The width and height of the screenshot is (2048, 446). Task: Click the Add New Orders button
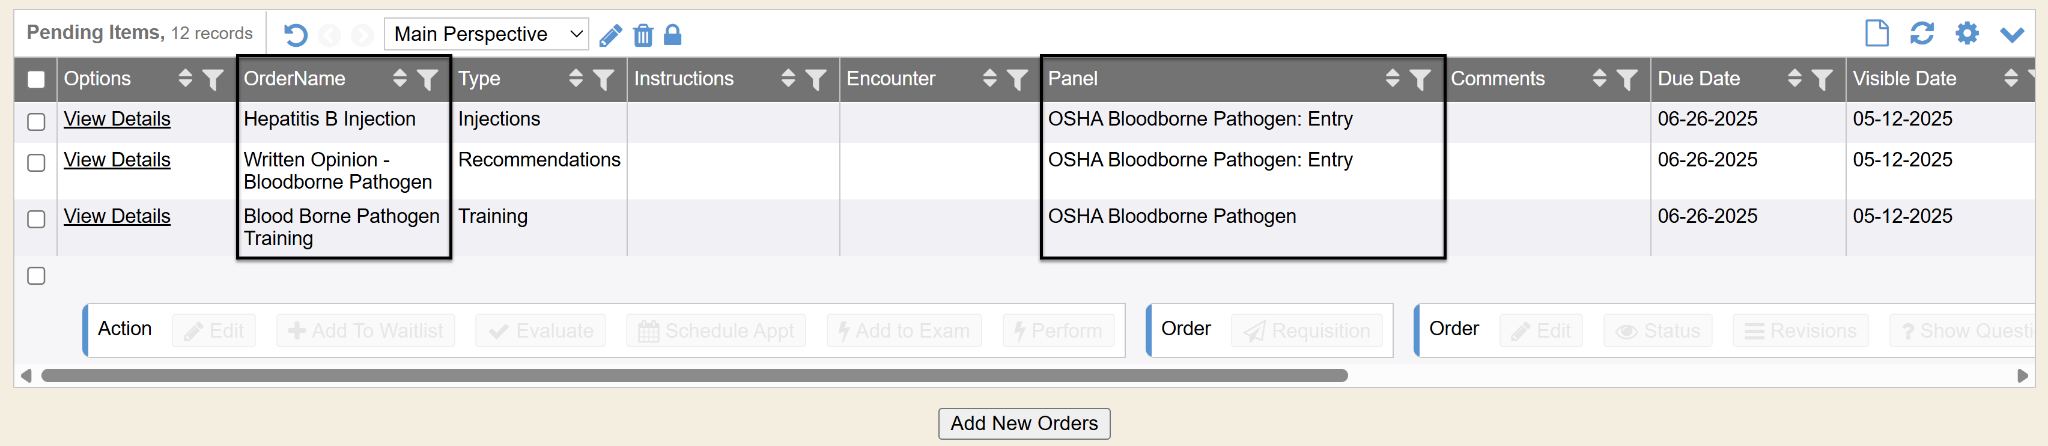1024,423
